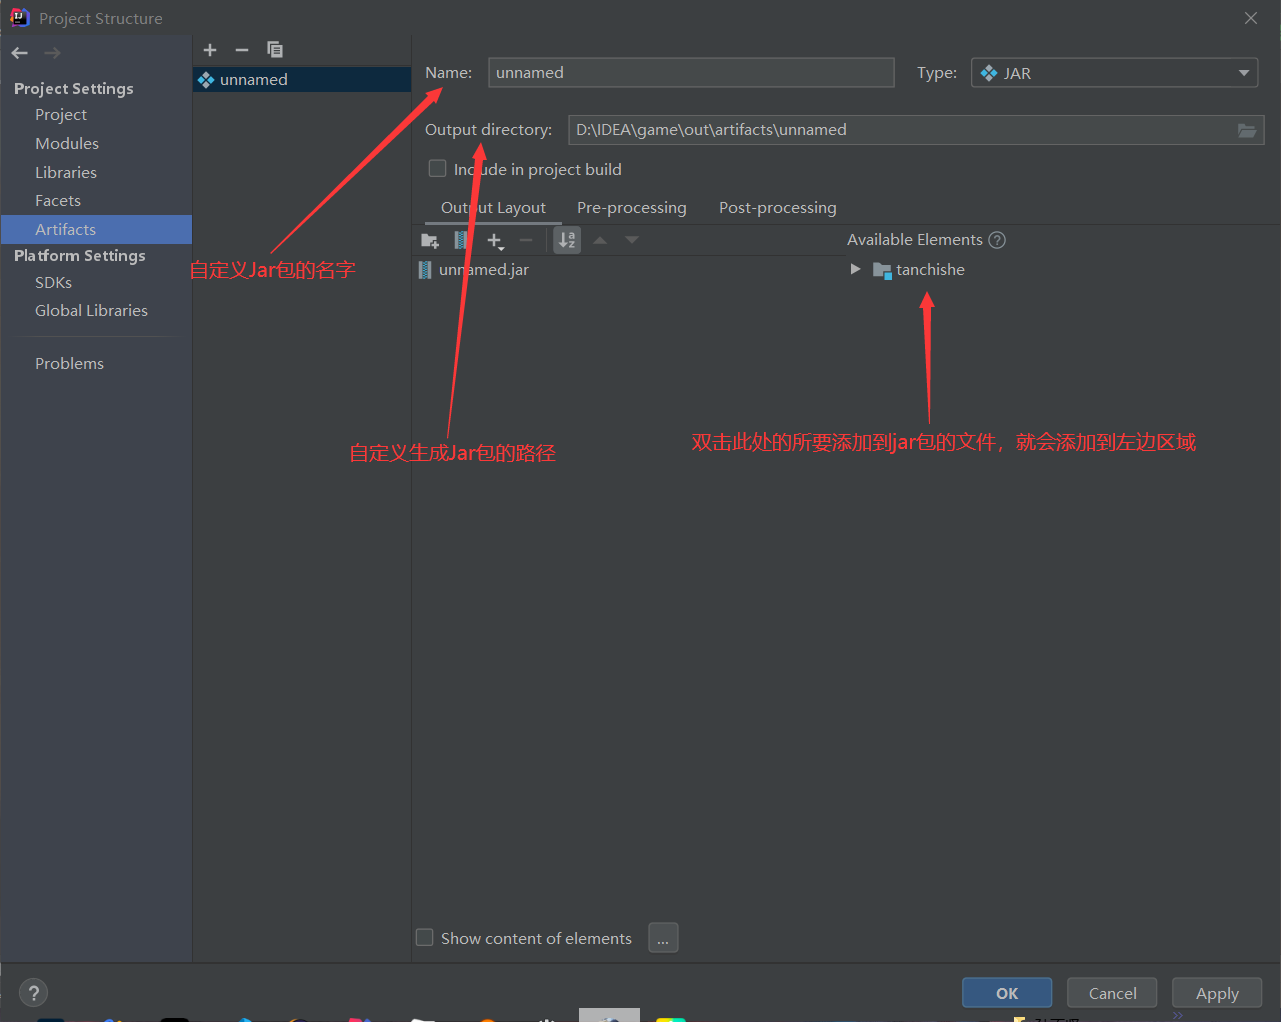Open Project settings section

[x=61, y=115]
